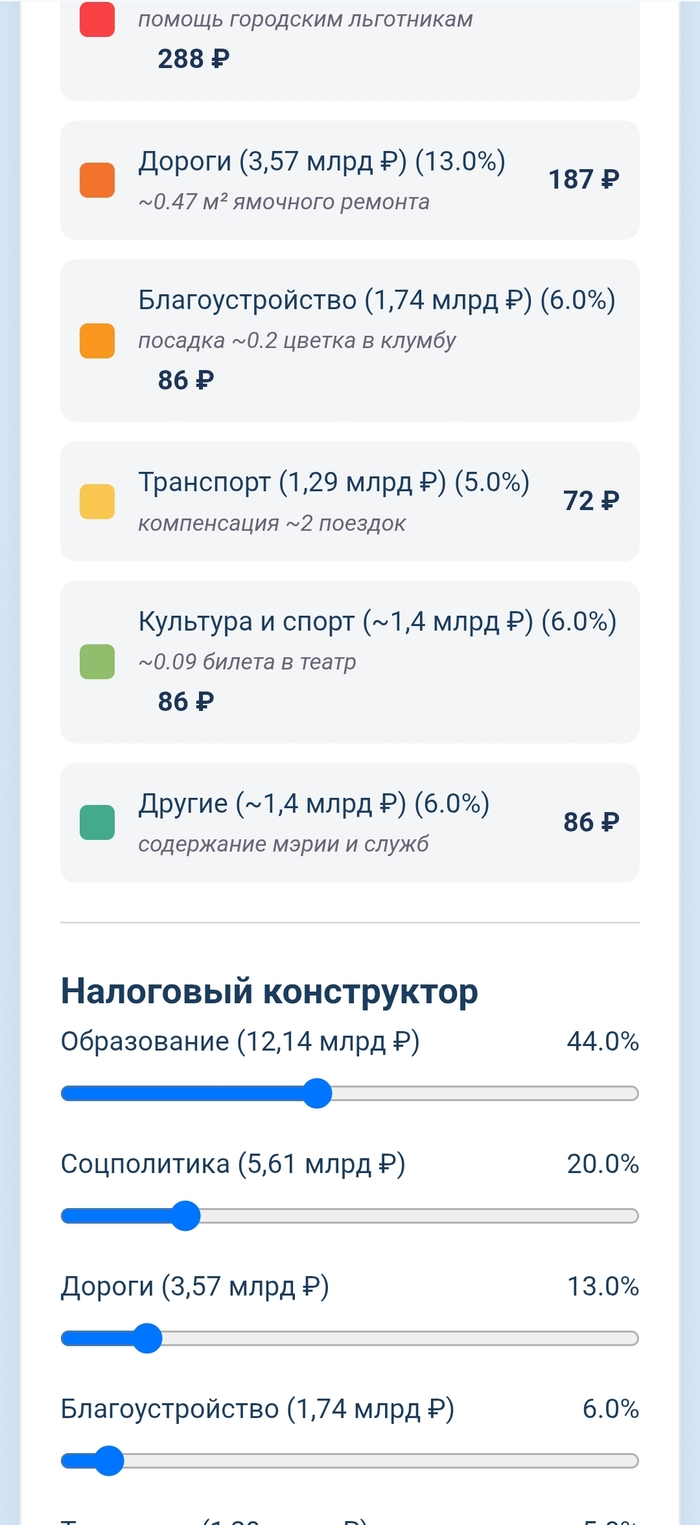Click the orange Дороги color swatch

97,180
